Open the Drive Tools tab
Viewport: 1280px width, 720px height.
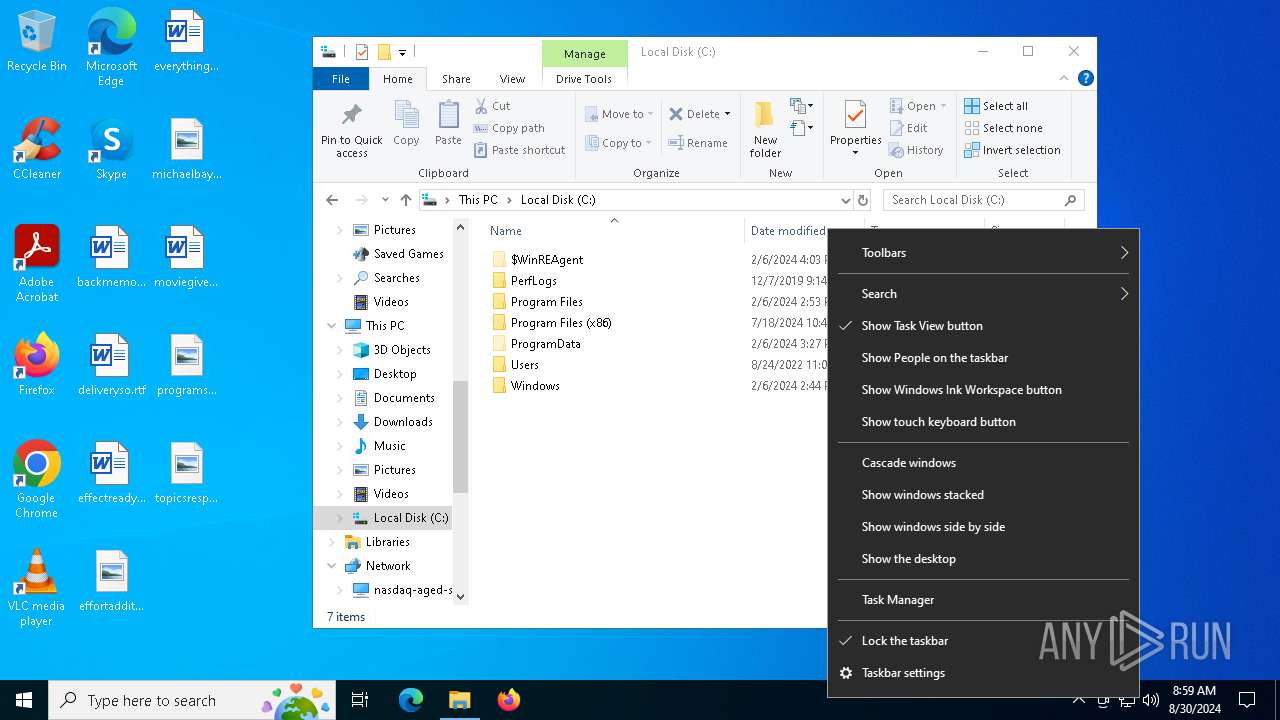point(584,79)
